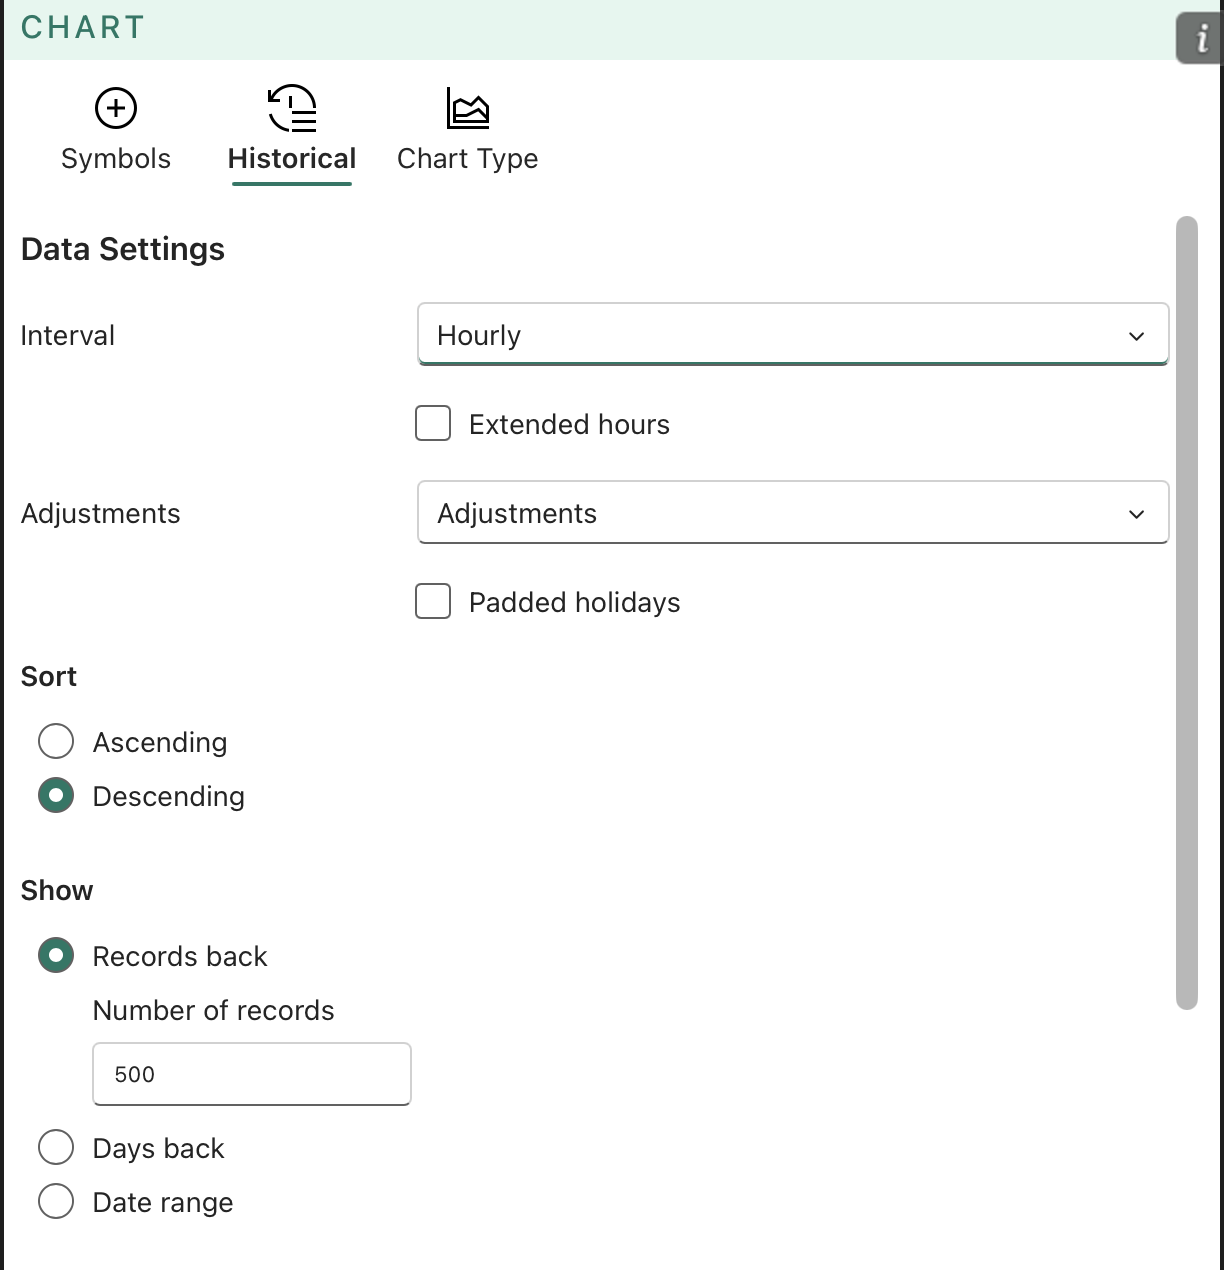The width and height of the screenshot is (1224, 1270).
Task: Click the Symbols plus-circle icon
Action: pyautogui.click(x=116, y=108)
